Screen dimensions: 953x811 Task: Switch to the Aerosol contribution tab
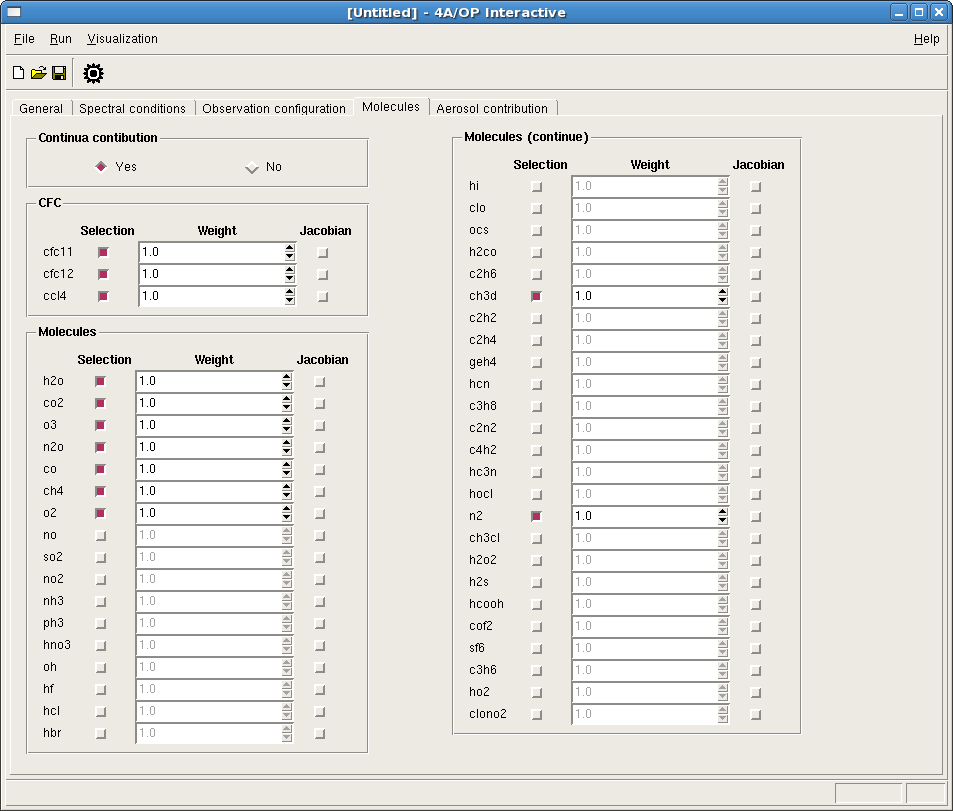[492, 108]
